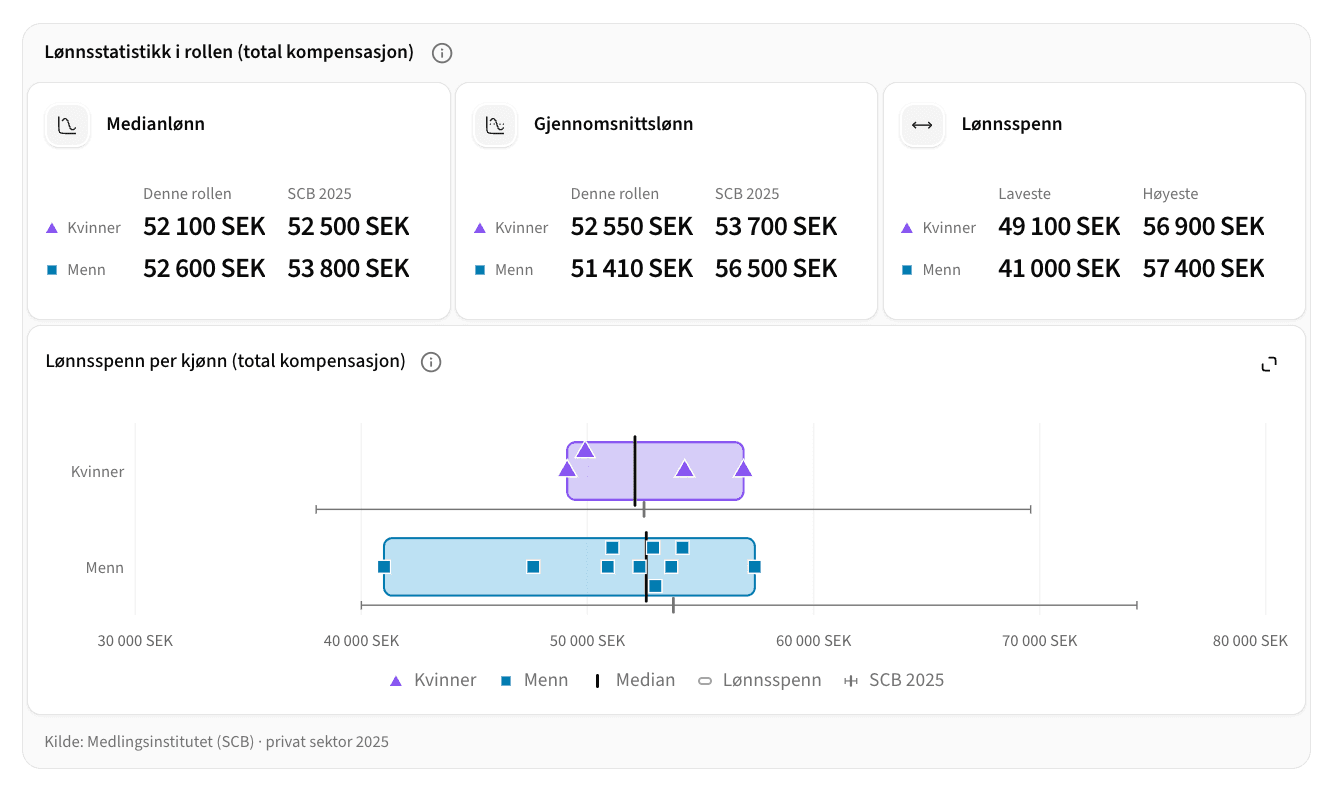Click purple triangle beside Kvinner in Gjennomsnittslønn card
The image size is (1333, 791).
click(480, 228)
